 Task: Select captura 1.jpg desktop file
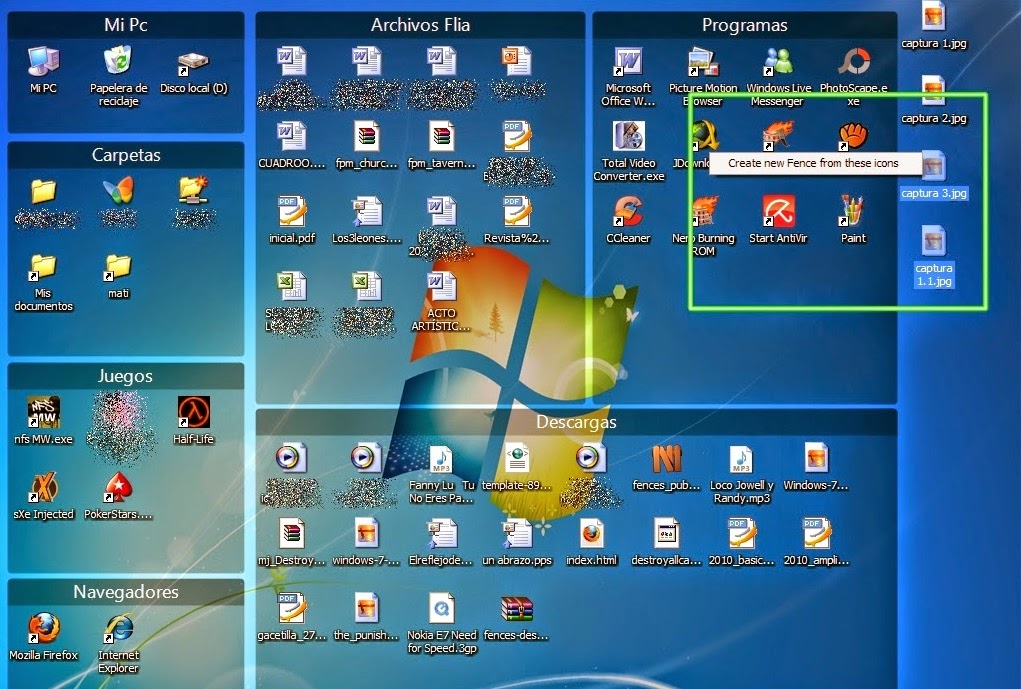[x=934, y=17]
